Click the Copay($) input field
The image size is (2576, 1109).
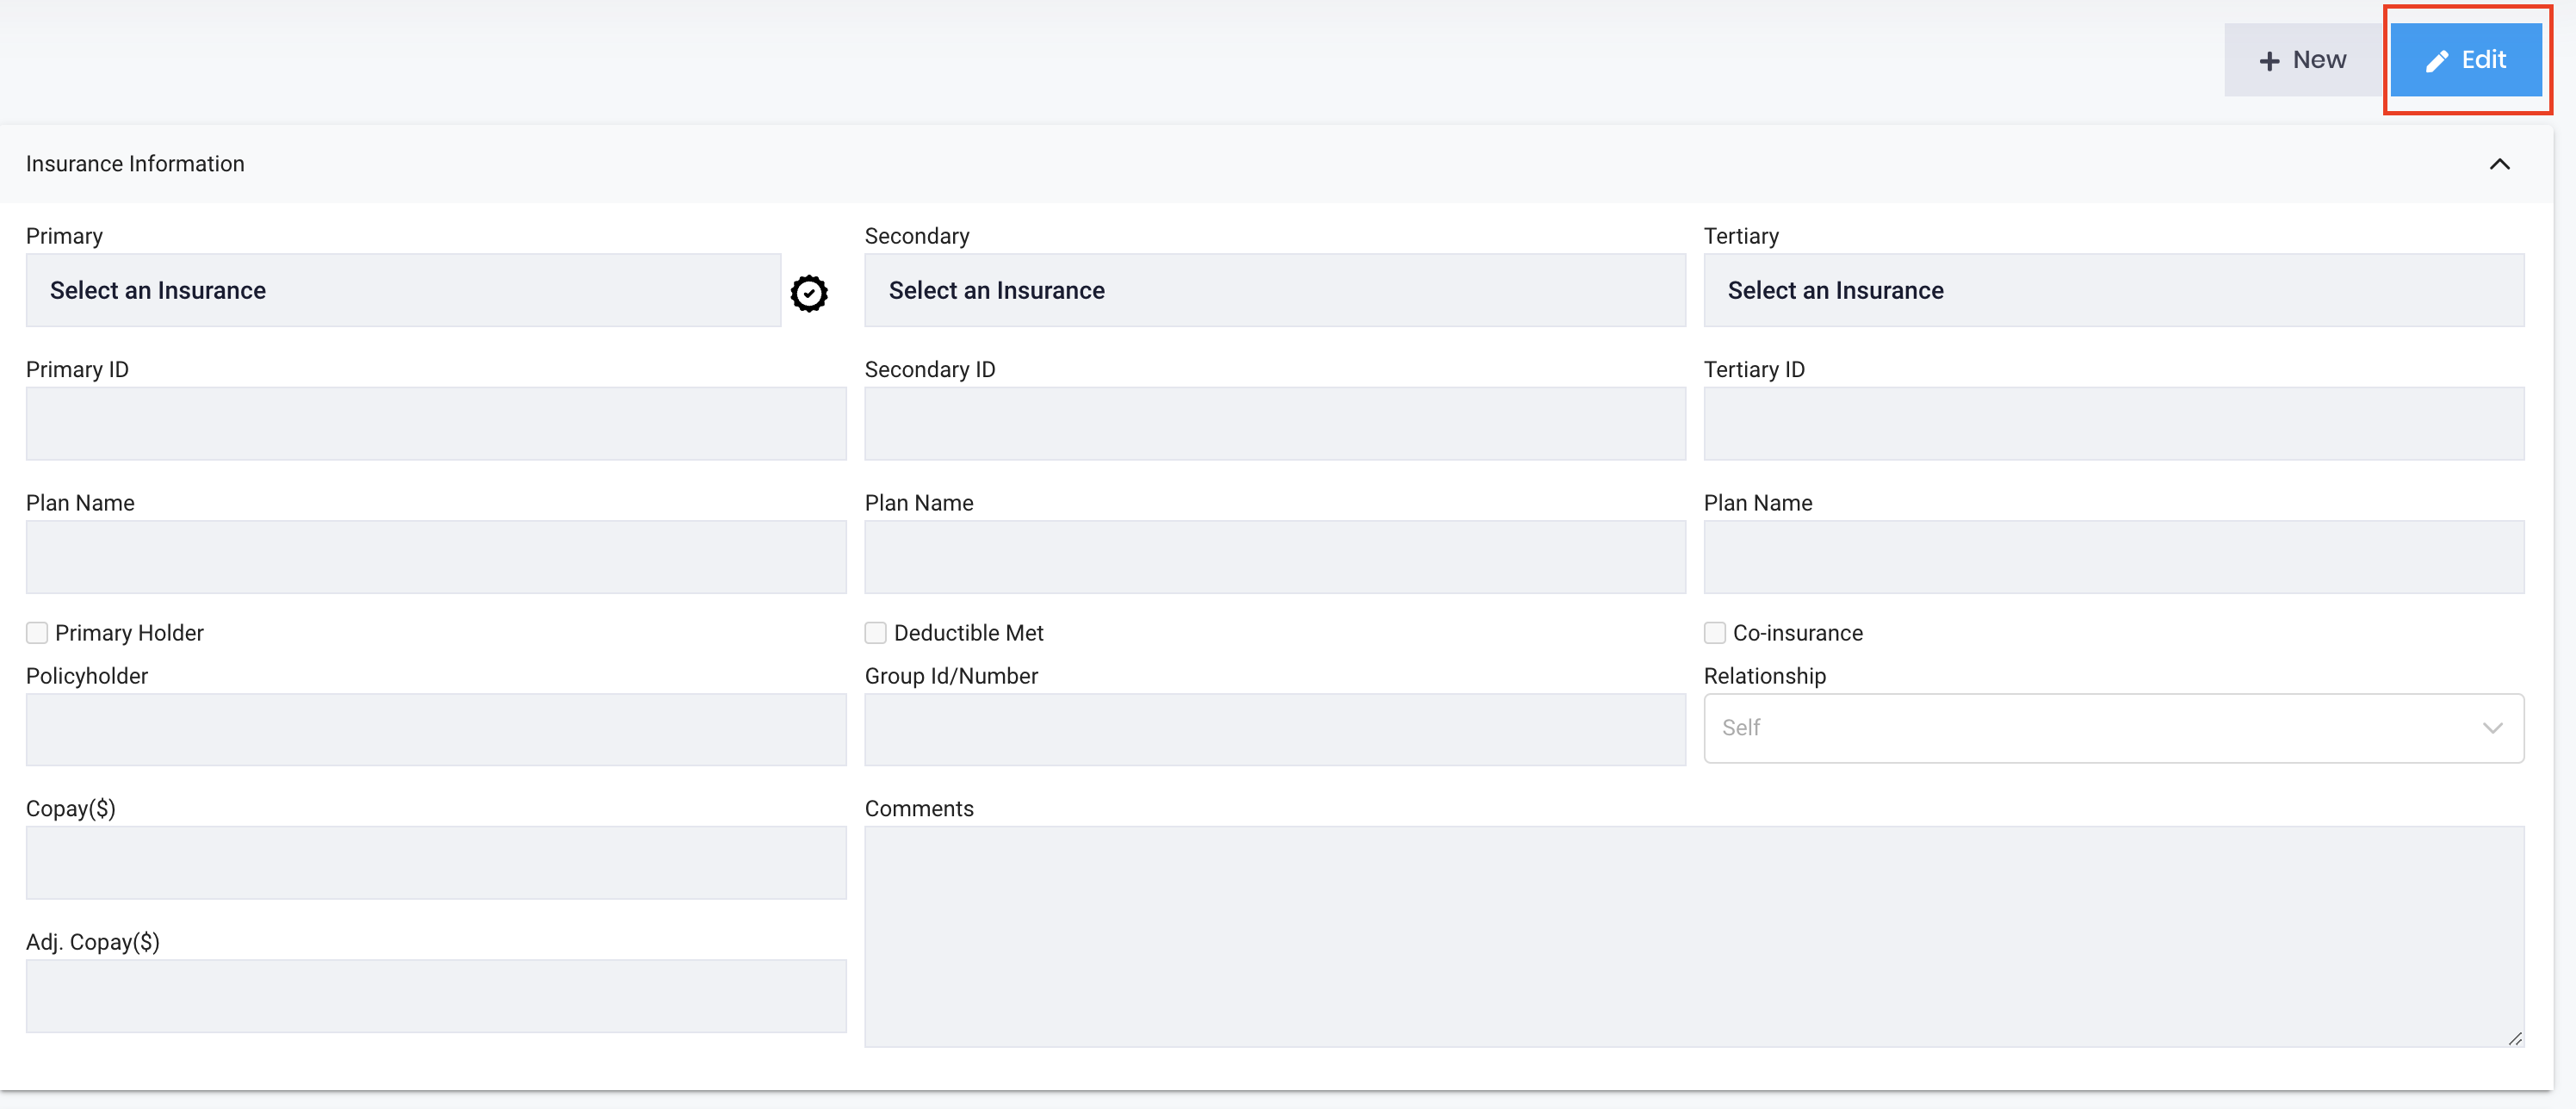click(435, 862)
